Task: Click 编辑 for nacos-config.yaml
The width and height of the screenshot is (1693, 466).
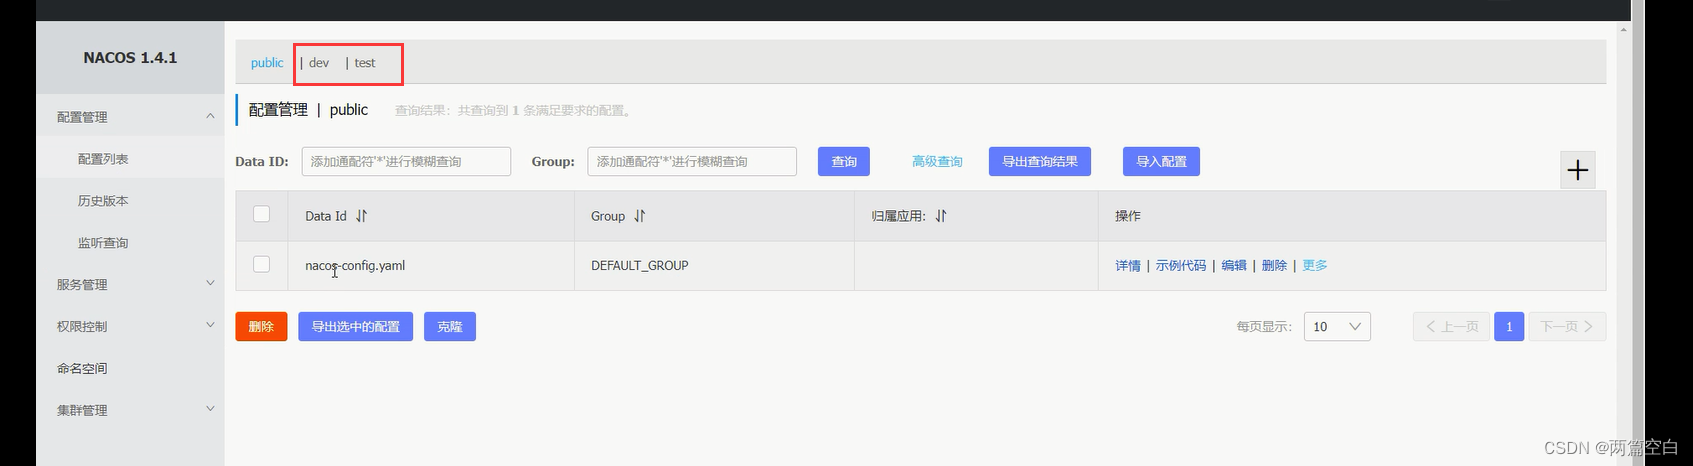Action: (x=1234, y=266)
